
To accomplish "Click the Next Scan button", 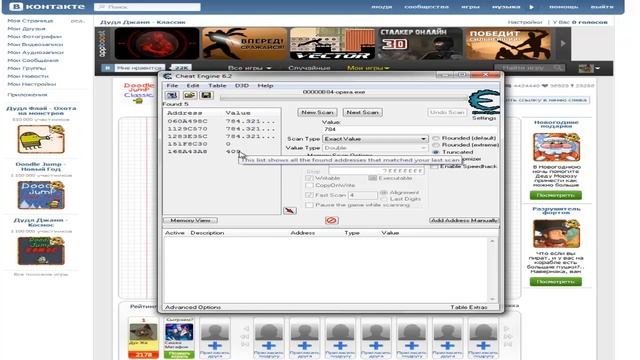I will coord(362,112).
